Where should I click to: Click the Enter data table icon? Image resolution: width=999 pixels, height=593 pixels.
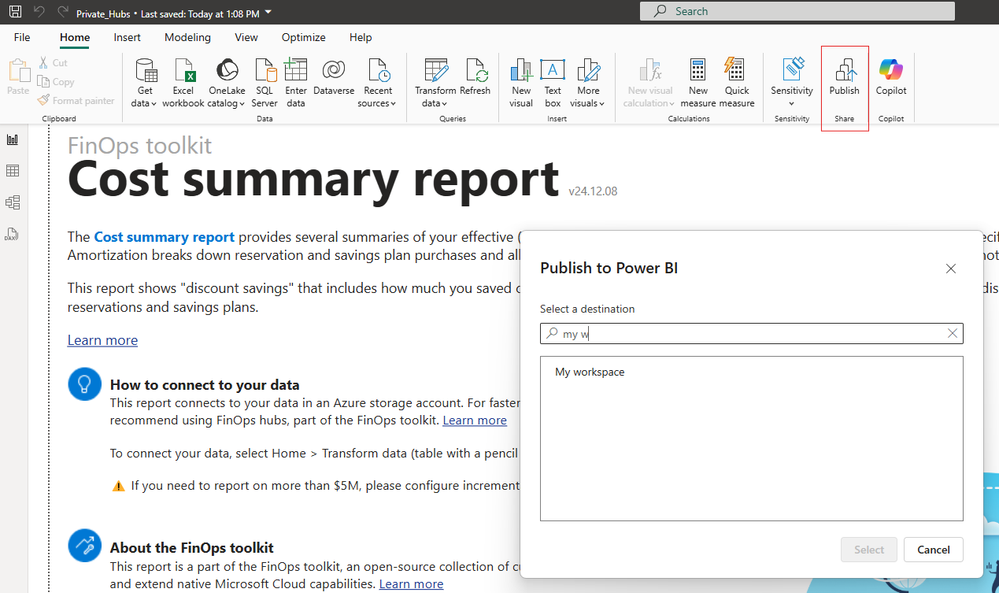pyautogui.click(x=296, y=83)
